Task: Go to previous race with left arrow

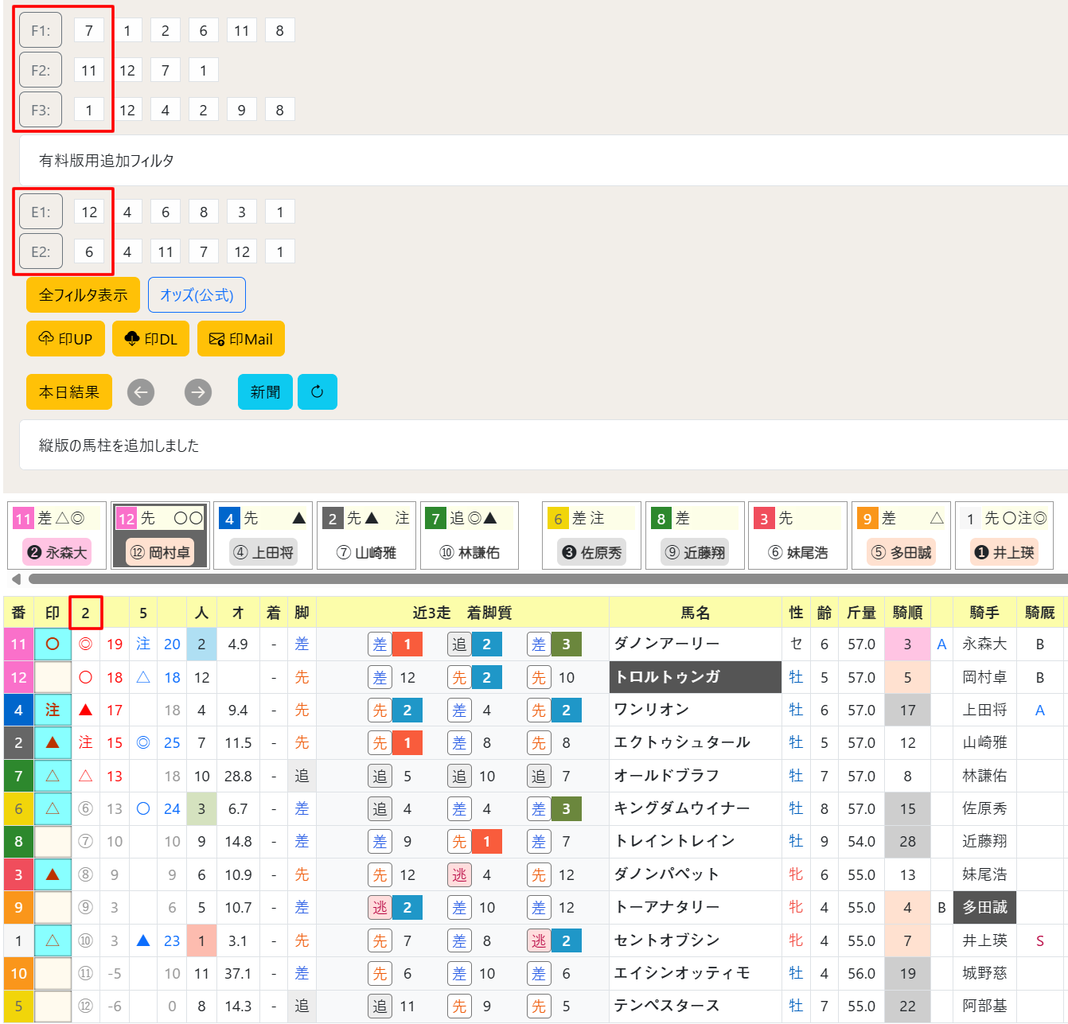Action: point(141,392)
